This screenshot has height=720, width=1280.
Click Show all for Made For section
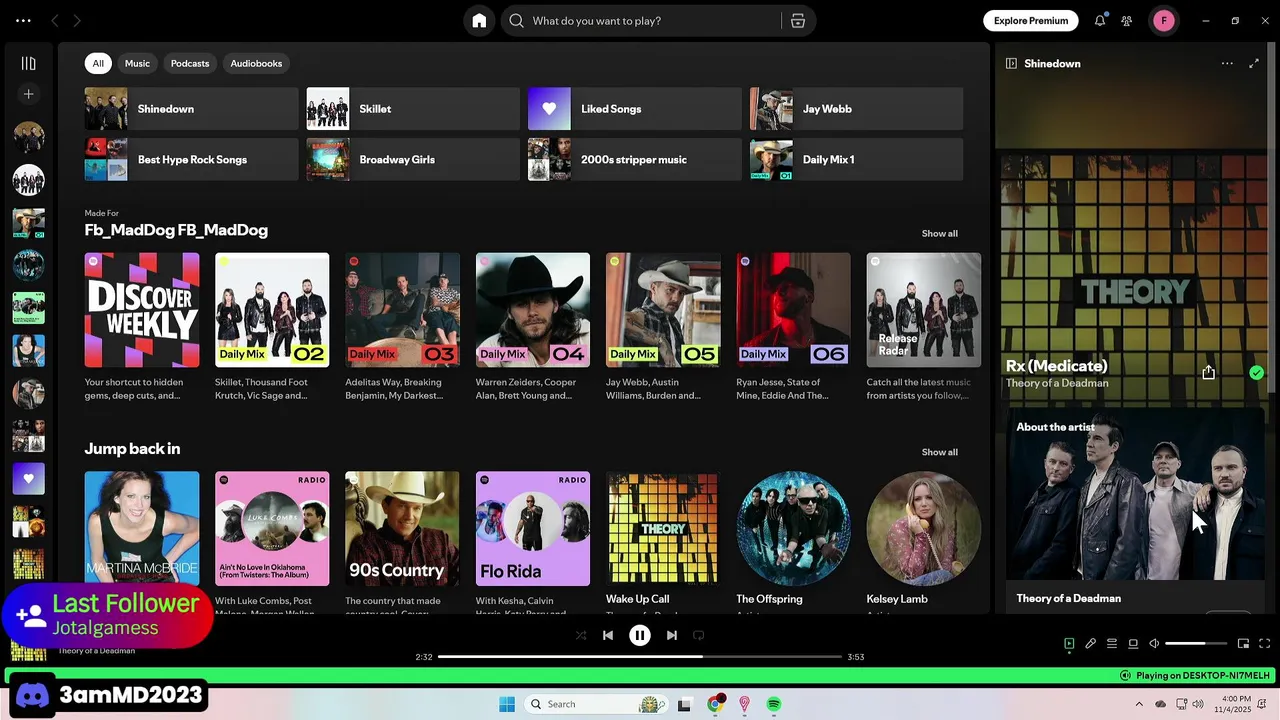coord(939,233)
